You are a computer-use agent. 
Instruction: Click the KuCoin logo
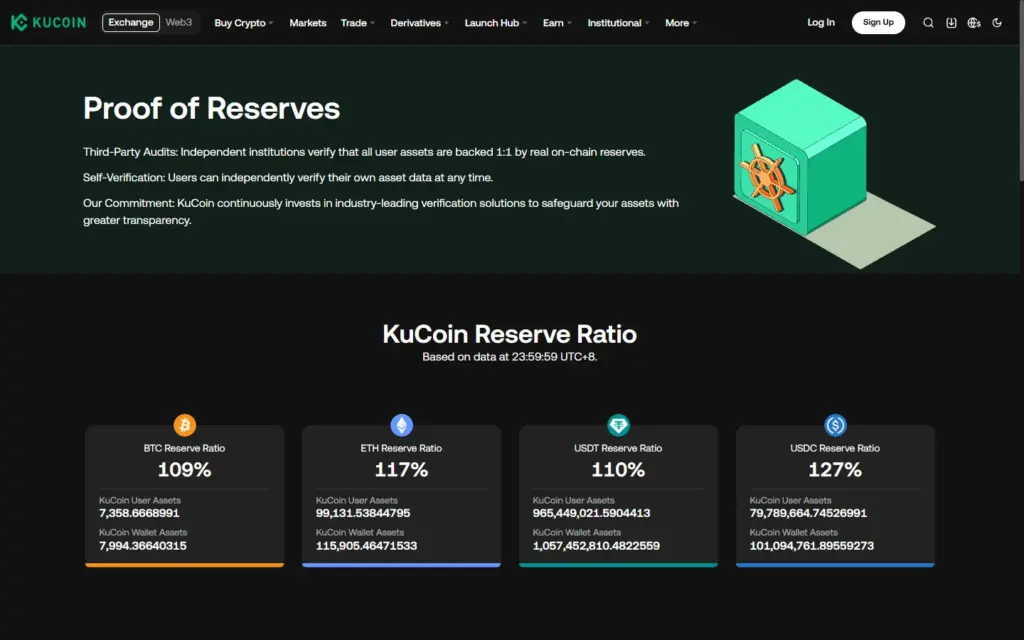coord(48,22)
